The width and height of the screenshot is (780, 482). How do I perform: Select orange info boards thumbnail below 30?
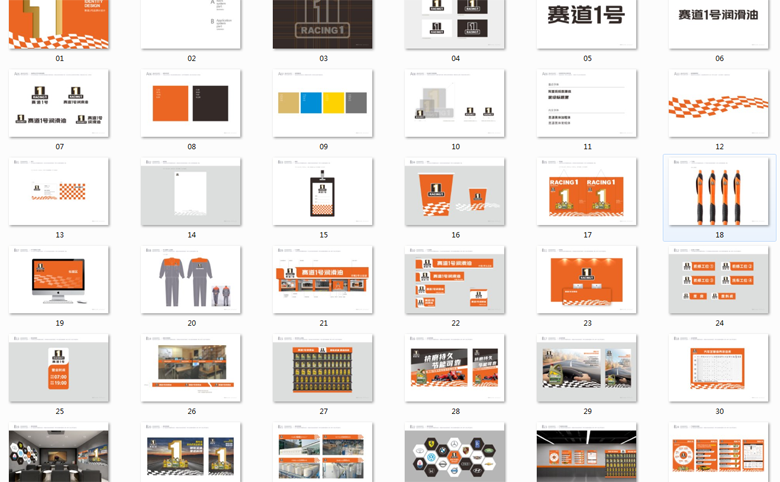(x=719, y=452)
